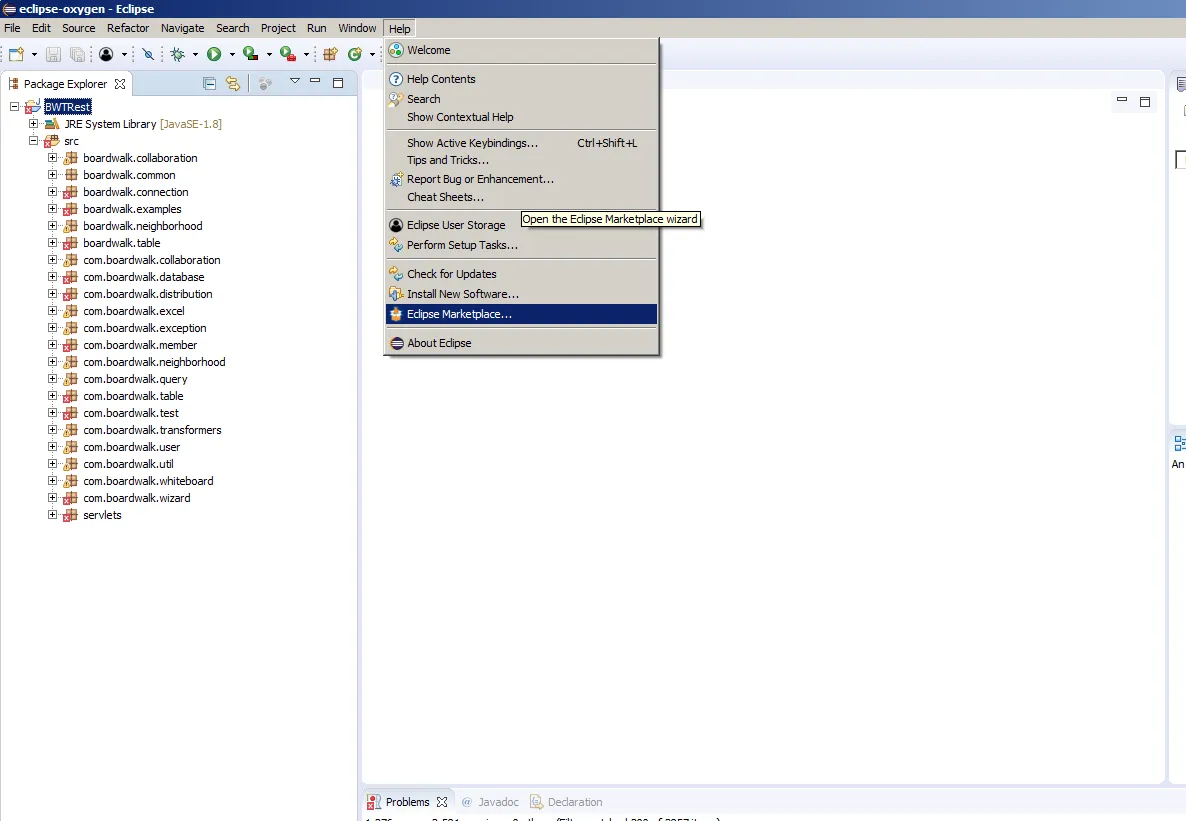Minimize the Package Explorer view

click(x=315, y=80)
